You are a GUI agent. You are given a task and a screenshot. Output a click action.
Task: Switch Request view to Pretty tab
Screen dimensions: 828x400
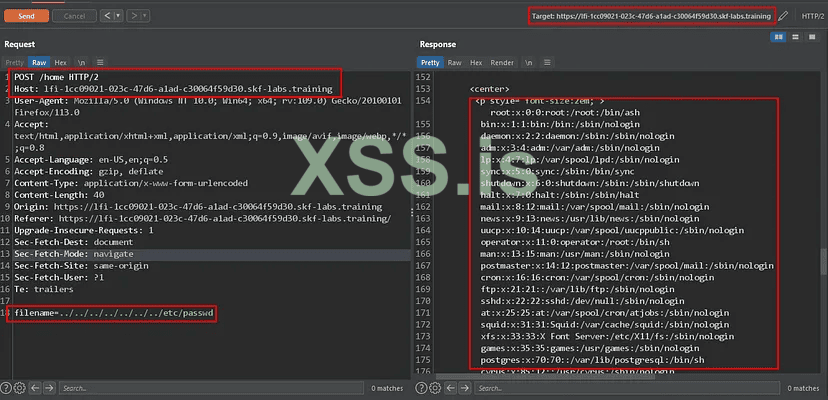click(15, 62)
